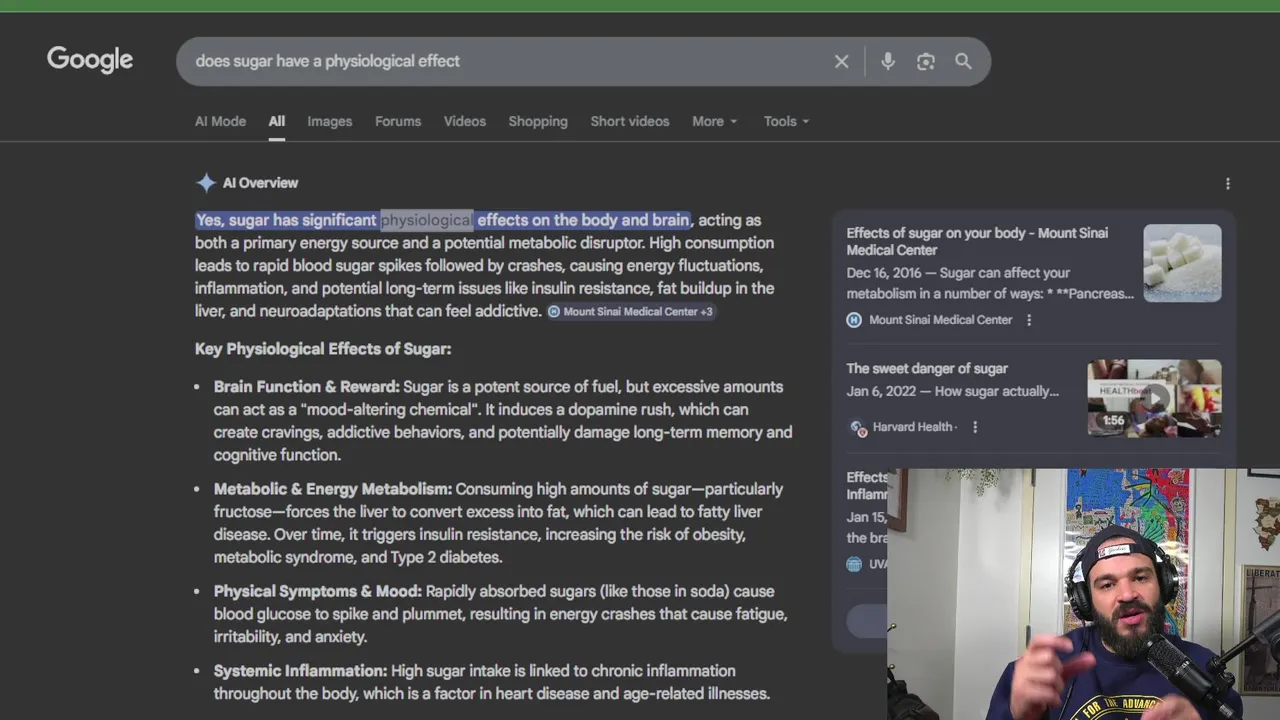
Task: Click Metabolic & Energy Metabolism heading
Action: click(x=333, y=489)
